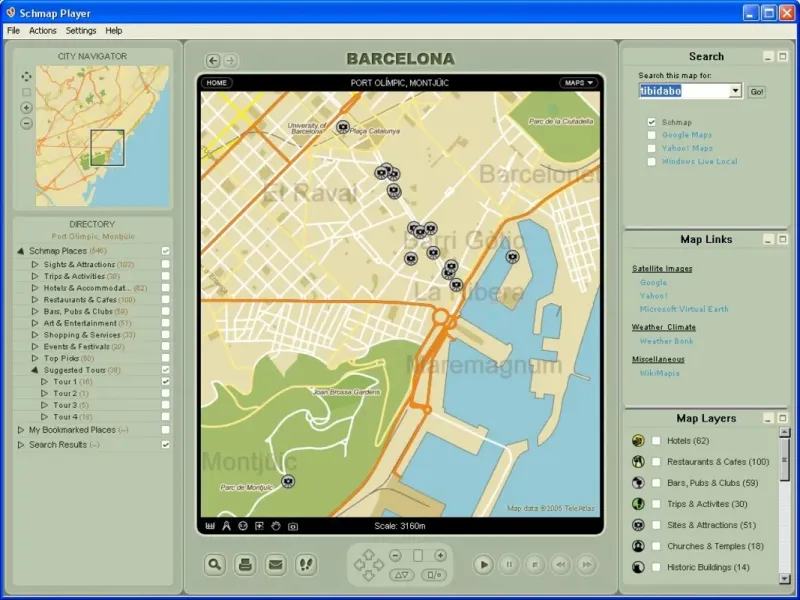Image resolution: width=800 pixels, height=600 pixels.
Task: Click the zoom in plus button below map
Action: pos(440,556)
